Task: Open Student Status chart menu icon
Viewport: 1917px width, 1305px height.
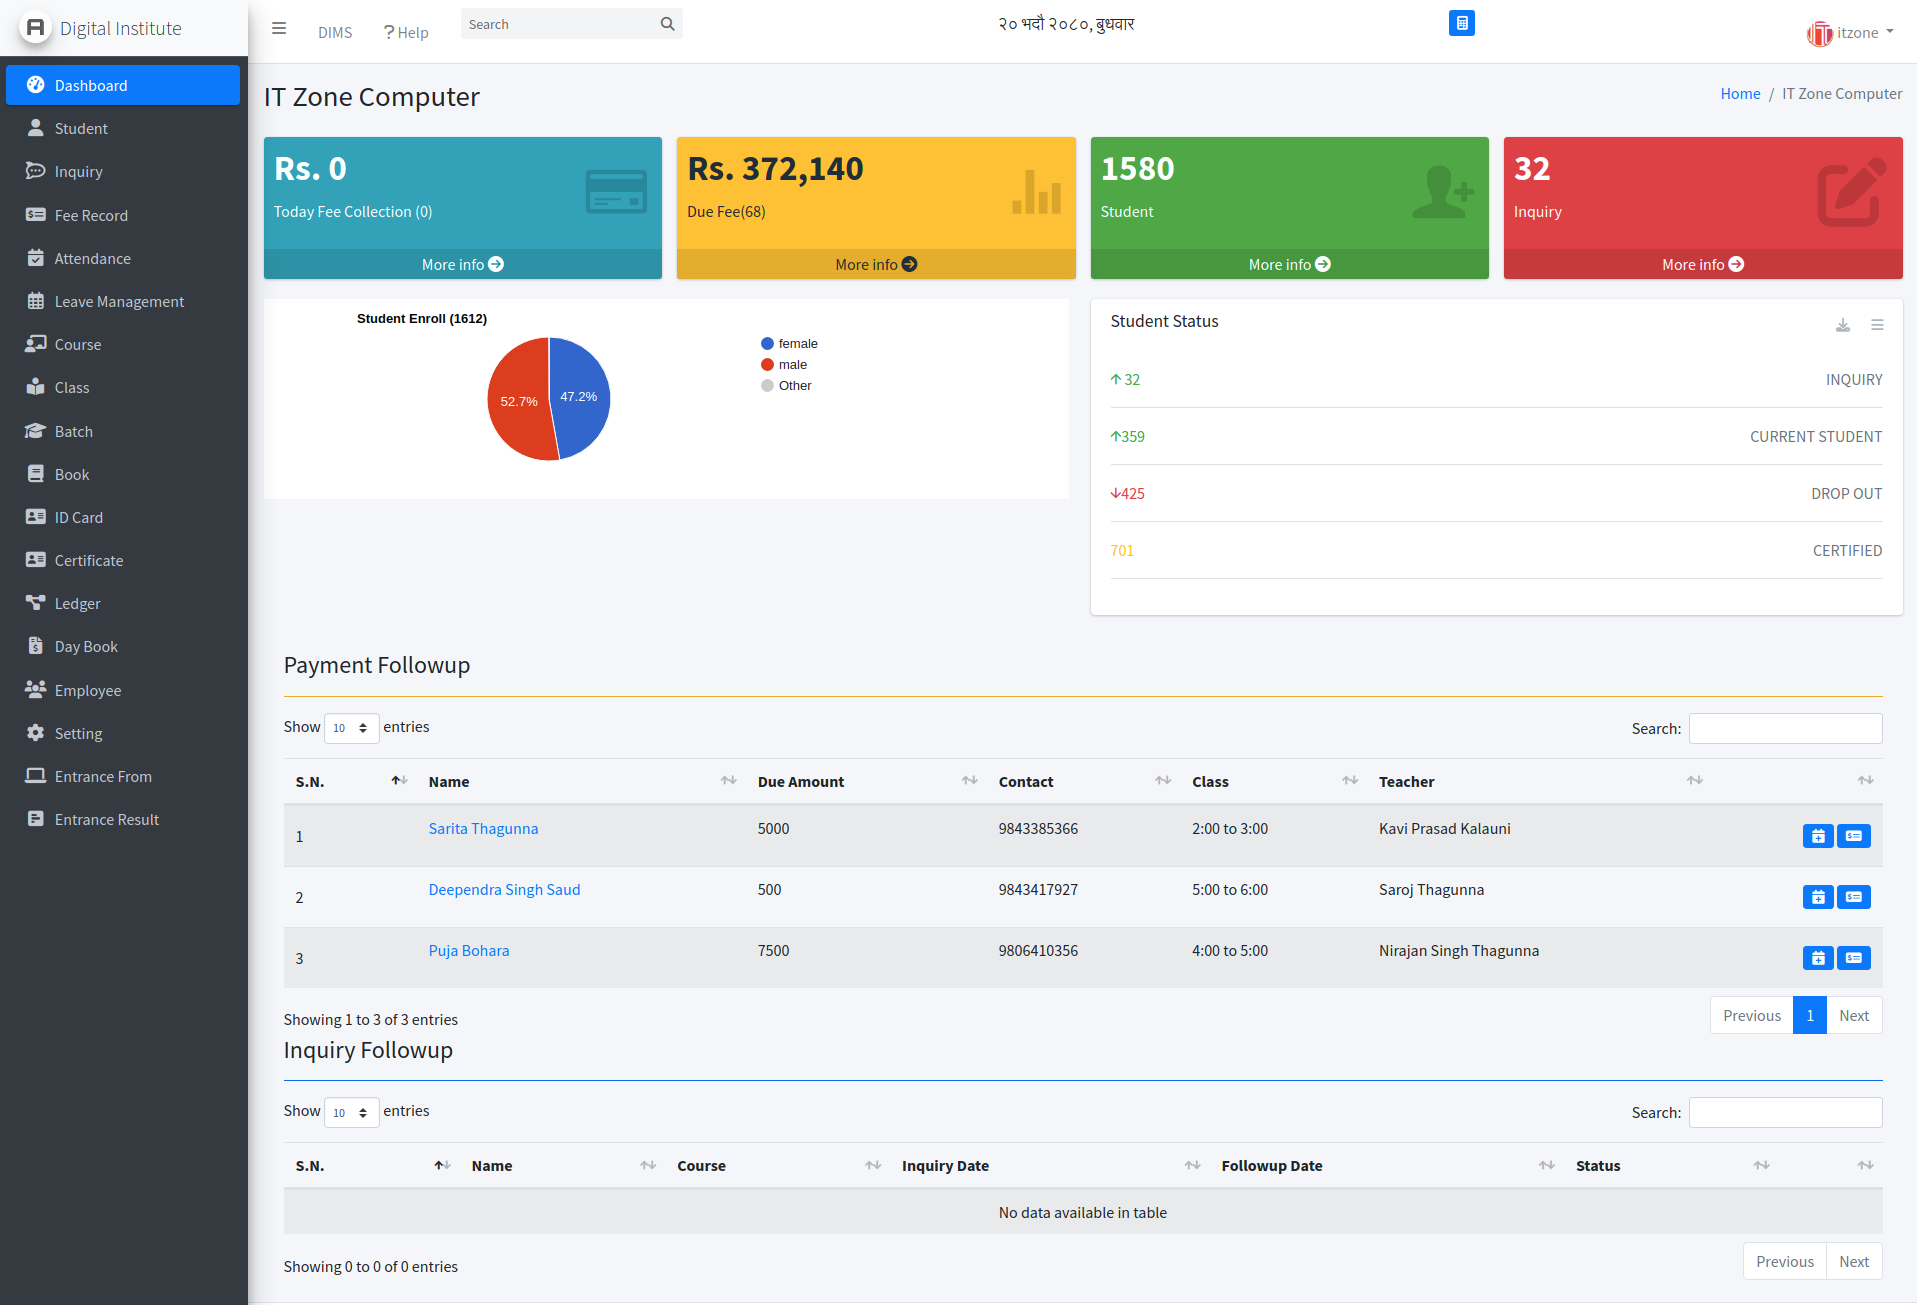Action: tap(1877, 325)
